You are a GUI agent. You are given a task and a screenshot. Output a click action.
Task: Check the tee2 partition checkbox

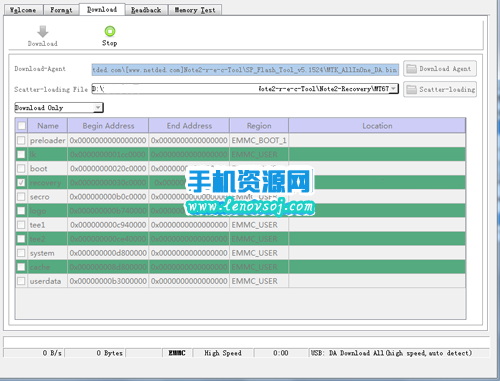[x=21, y=239]
